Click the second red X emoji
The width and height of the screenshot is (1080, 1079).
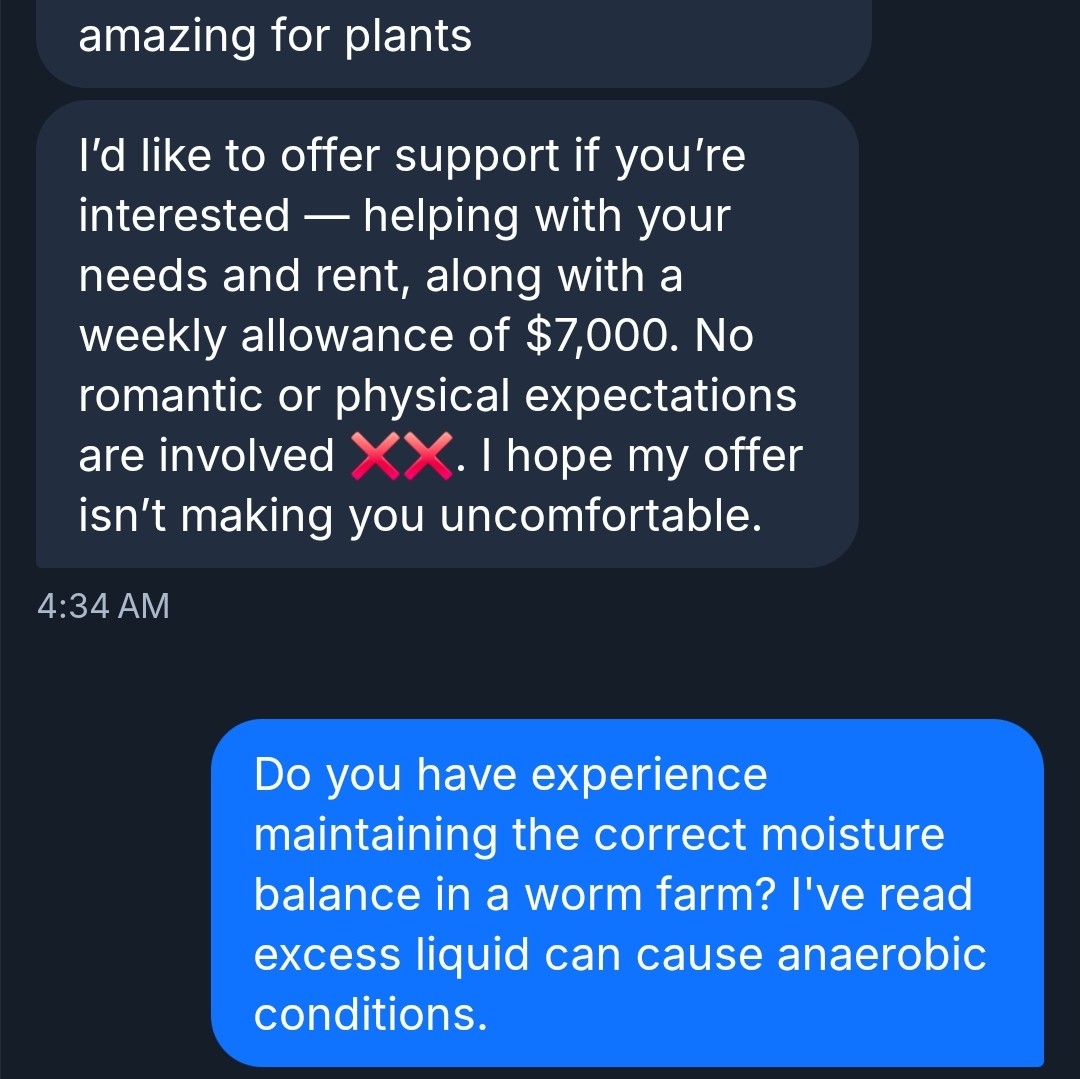427,456
